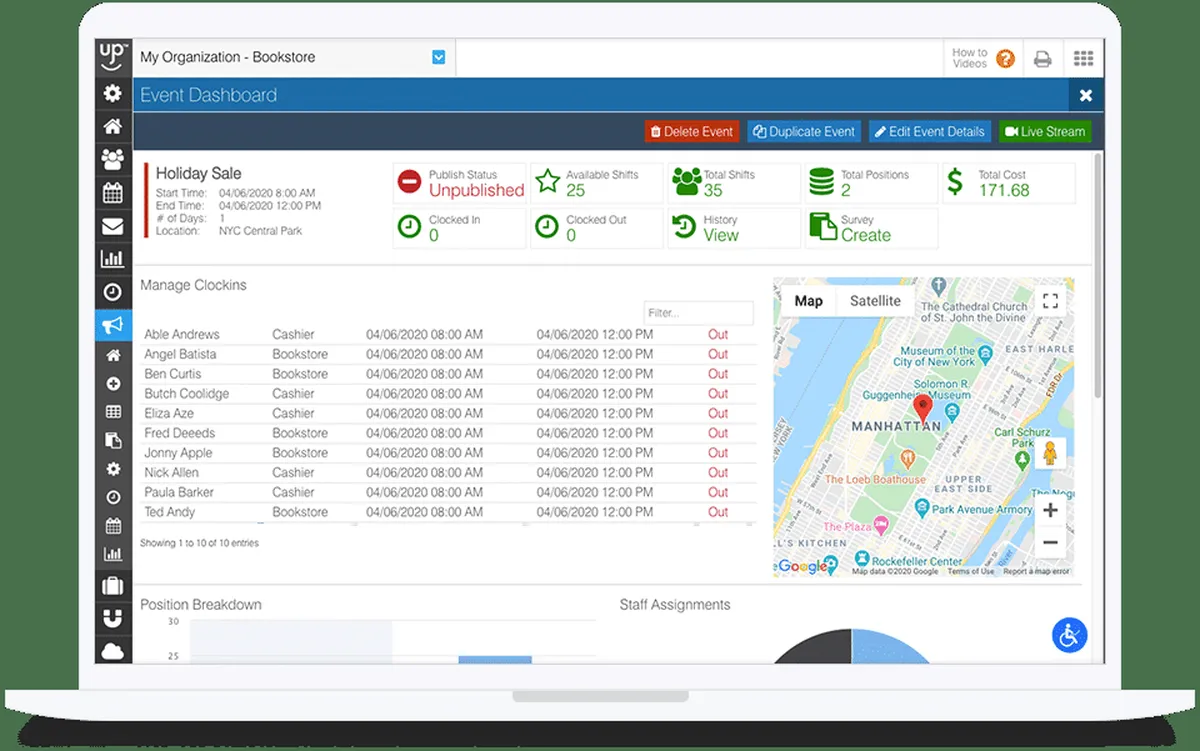Open the accessibility wheelchair icon

1069,635
